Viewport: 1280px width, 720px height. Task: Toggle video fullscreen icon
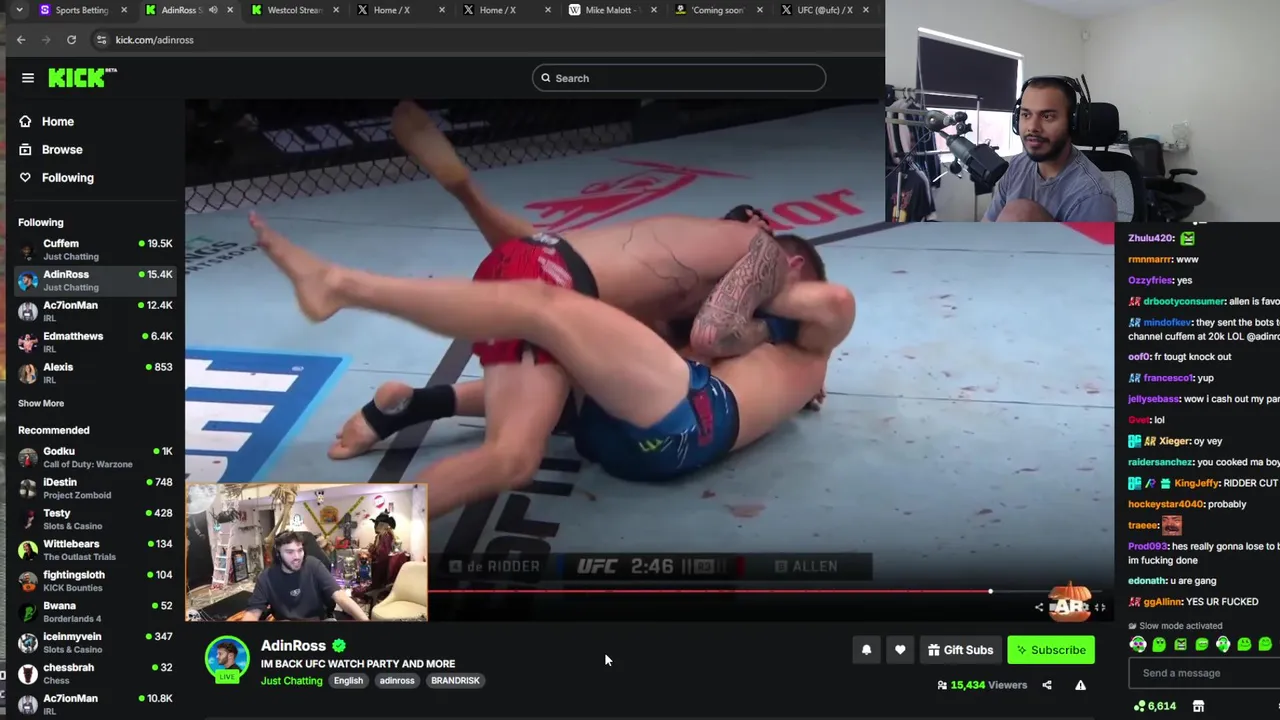[x=1099, y=607]
